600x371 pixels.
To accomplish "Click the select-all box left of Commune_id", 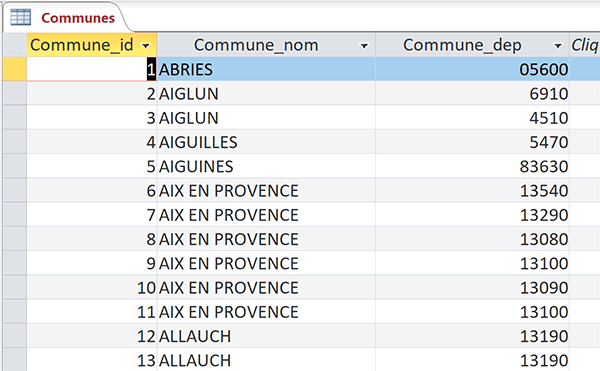I will pyautogui.click(x=15, y=45).
